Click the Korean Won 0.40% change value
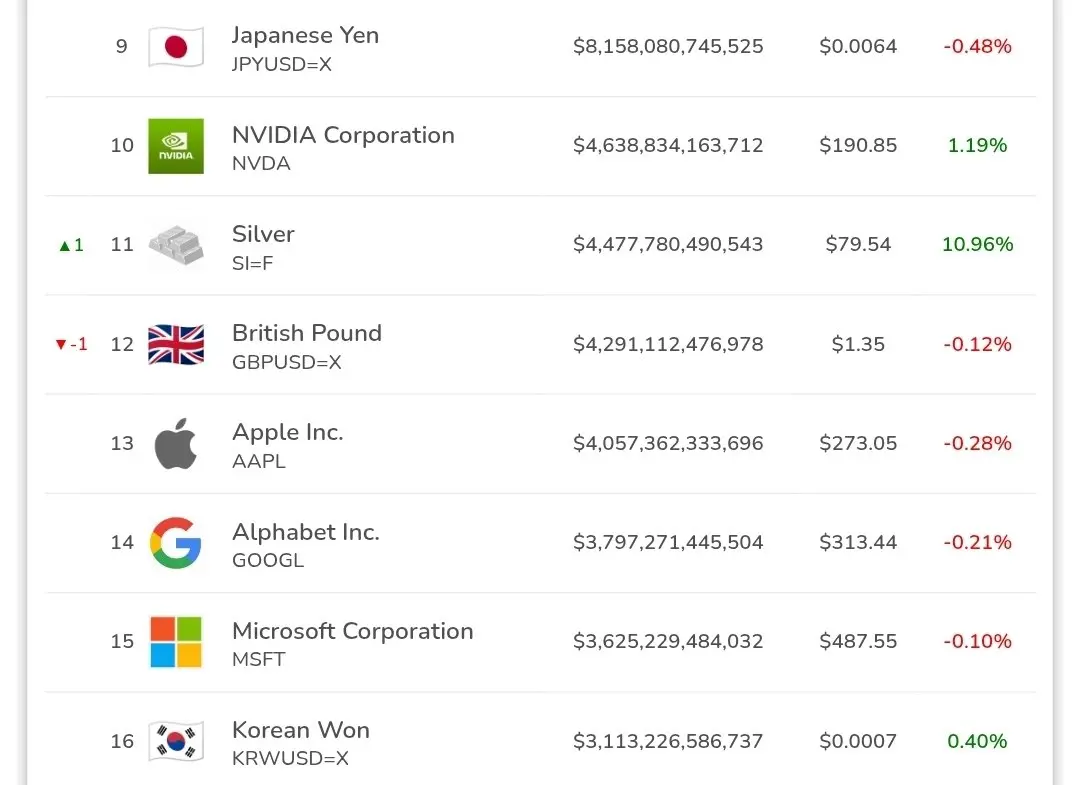 coord(977,741)
